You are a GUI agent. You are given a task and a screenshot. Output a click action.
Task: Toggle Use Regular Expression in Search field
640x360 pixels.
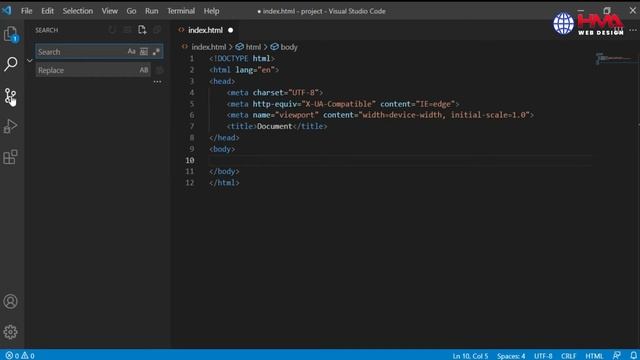156,51
